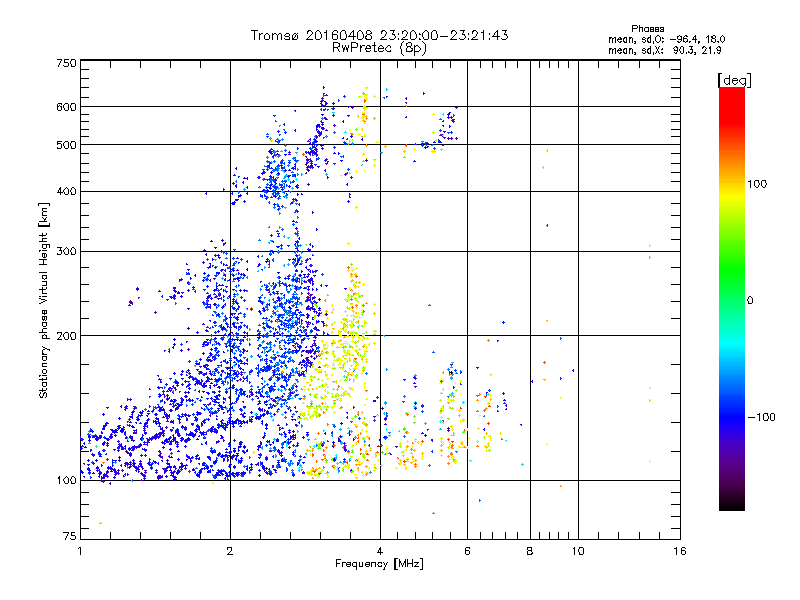Click the black bottom of the colorbar
Screen dimensions: 800x600
(732, 503)
